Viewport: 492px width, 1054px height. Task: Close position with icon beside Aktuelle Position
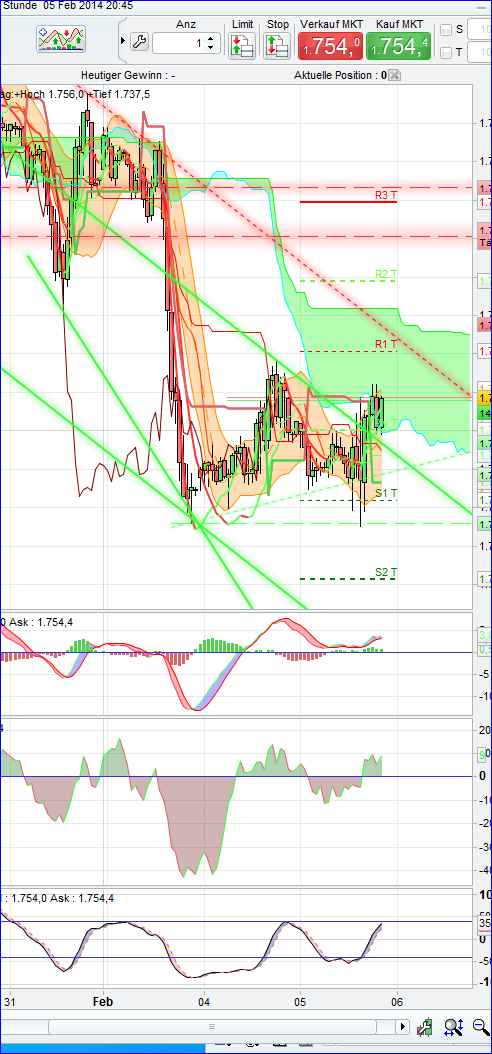(x=395, y=75)
